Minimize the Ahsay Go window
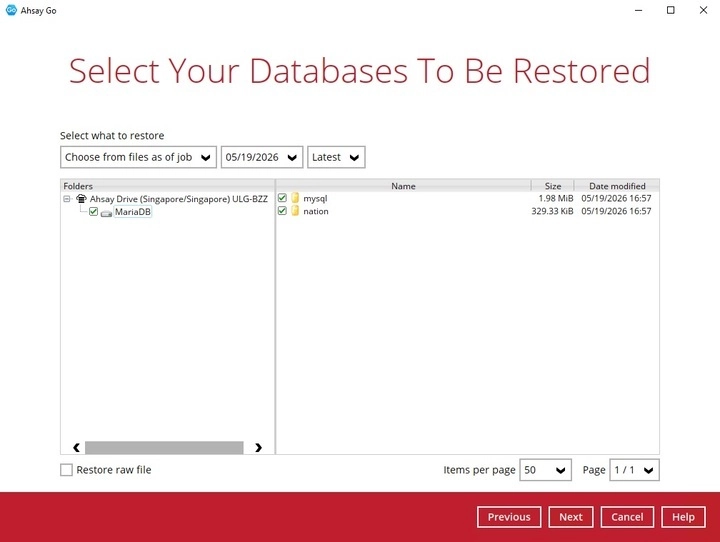The image size is (720, 542). click(x=639, y=10)
